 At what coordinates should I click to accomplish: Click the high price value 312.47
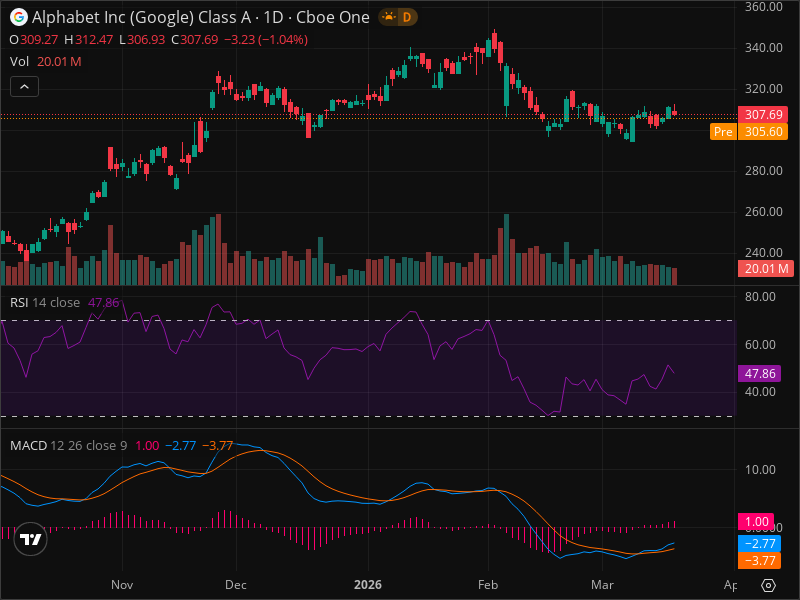click(94, 40)
